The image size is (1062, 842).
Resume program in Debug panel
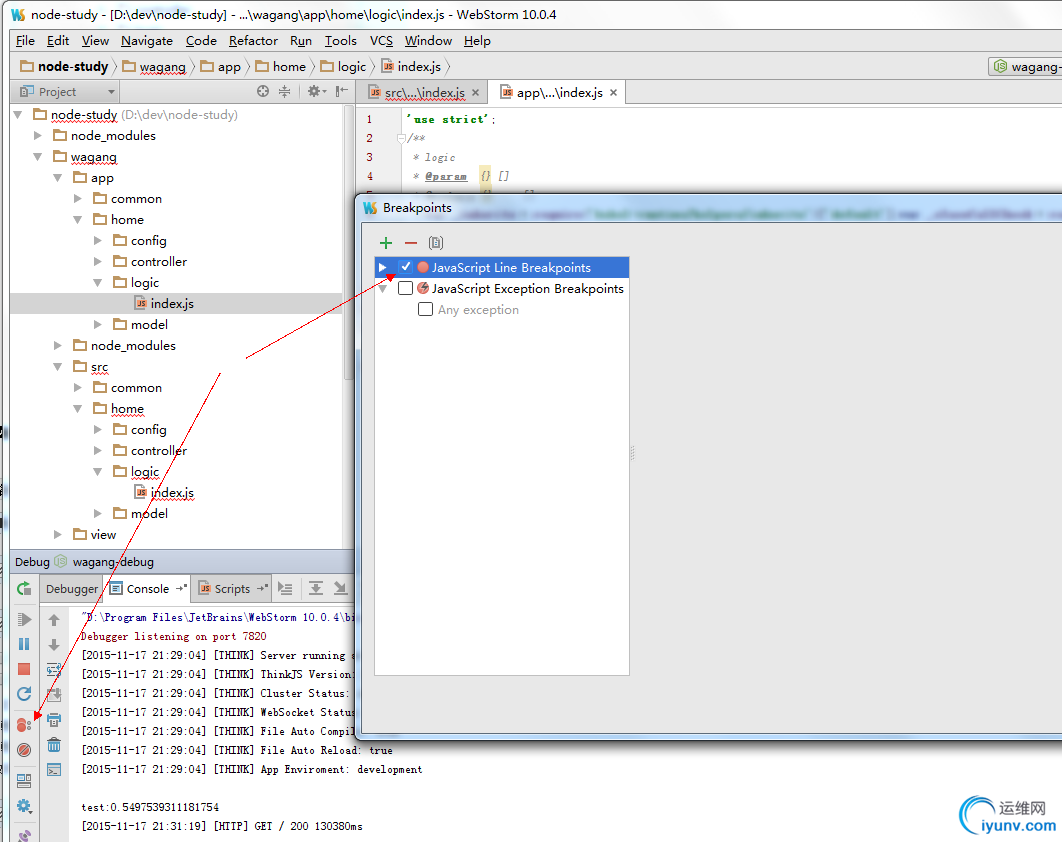pos(24,619)
